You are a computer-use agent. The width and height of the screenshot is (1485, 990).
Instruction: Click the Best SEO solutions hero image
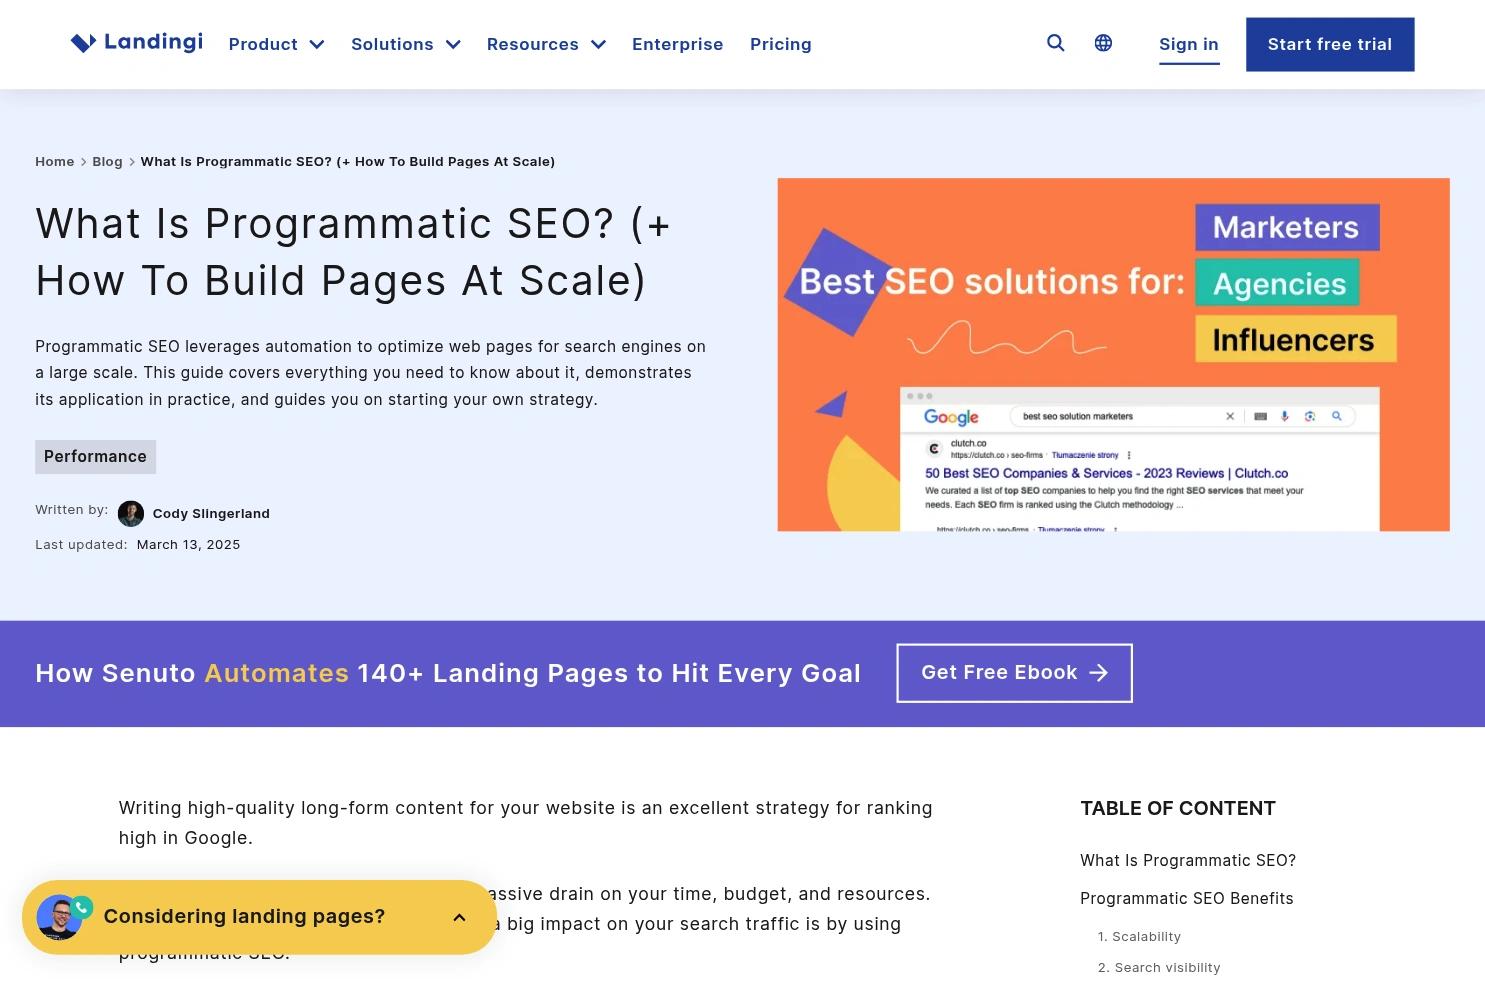tap(1113, 355)
